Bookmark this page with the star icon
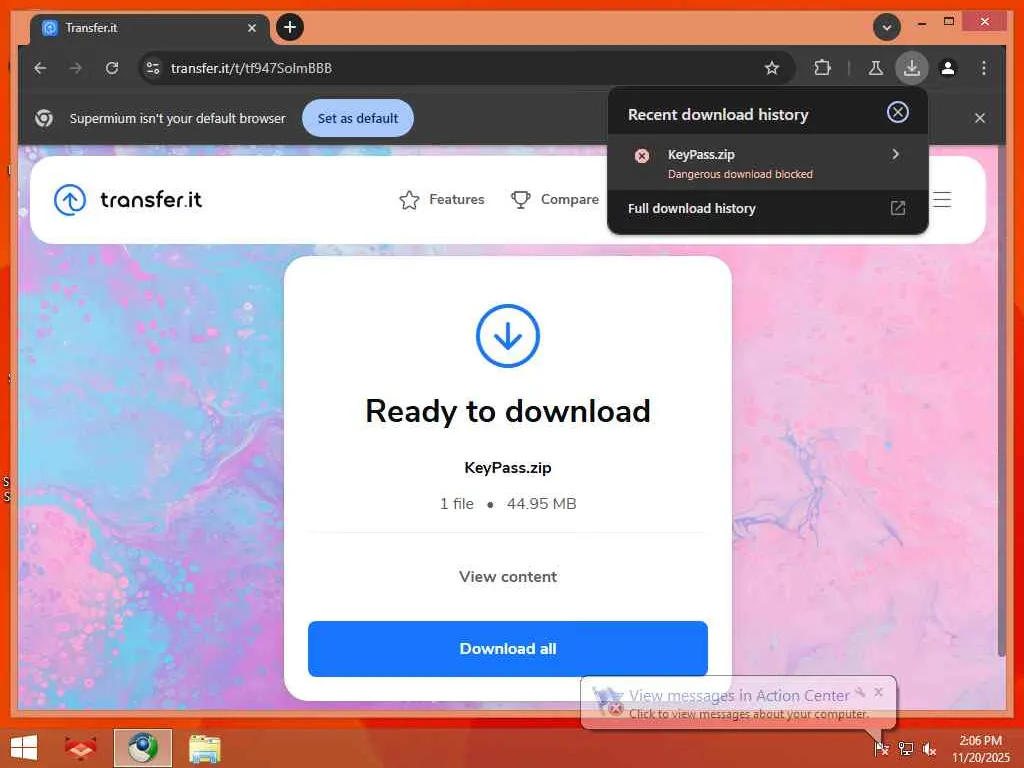Image resolution: width=1024 pixels, height=768 pixels. 772,68
